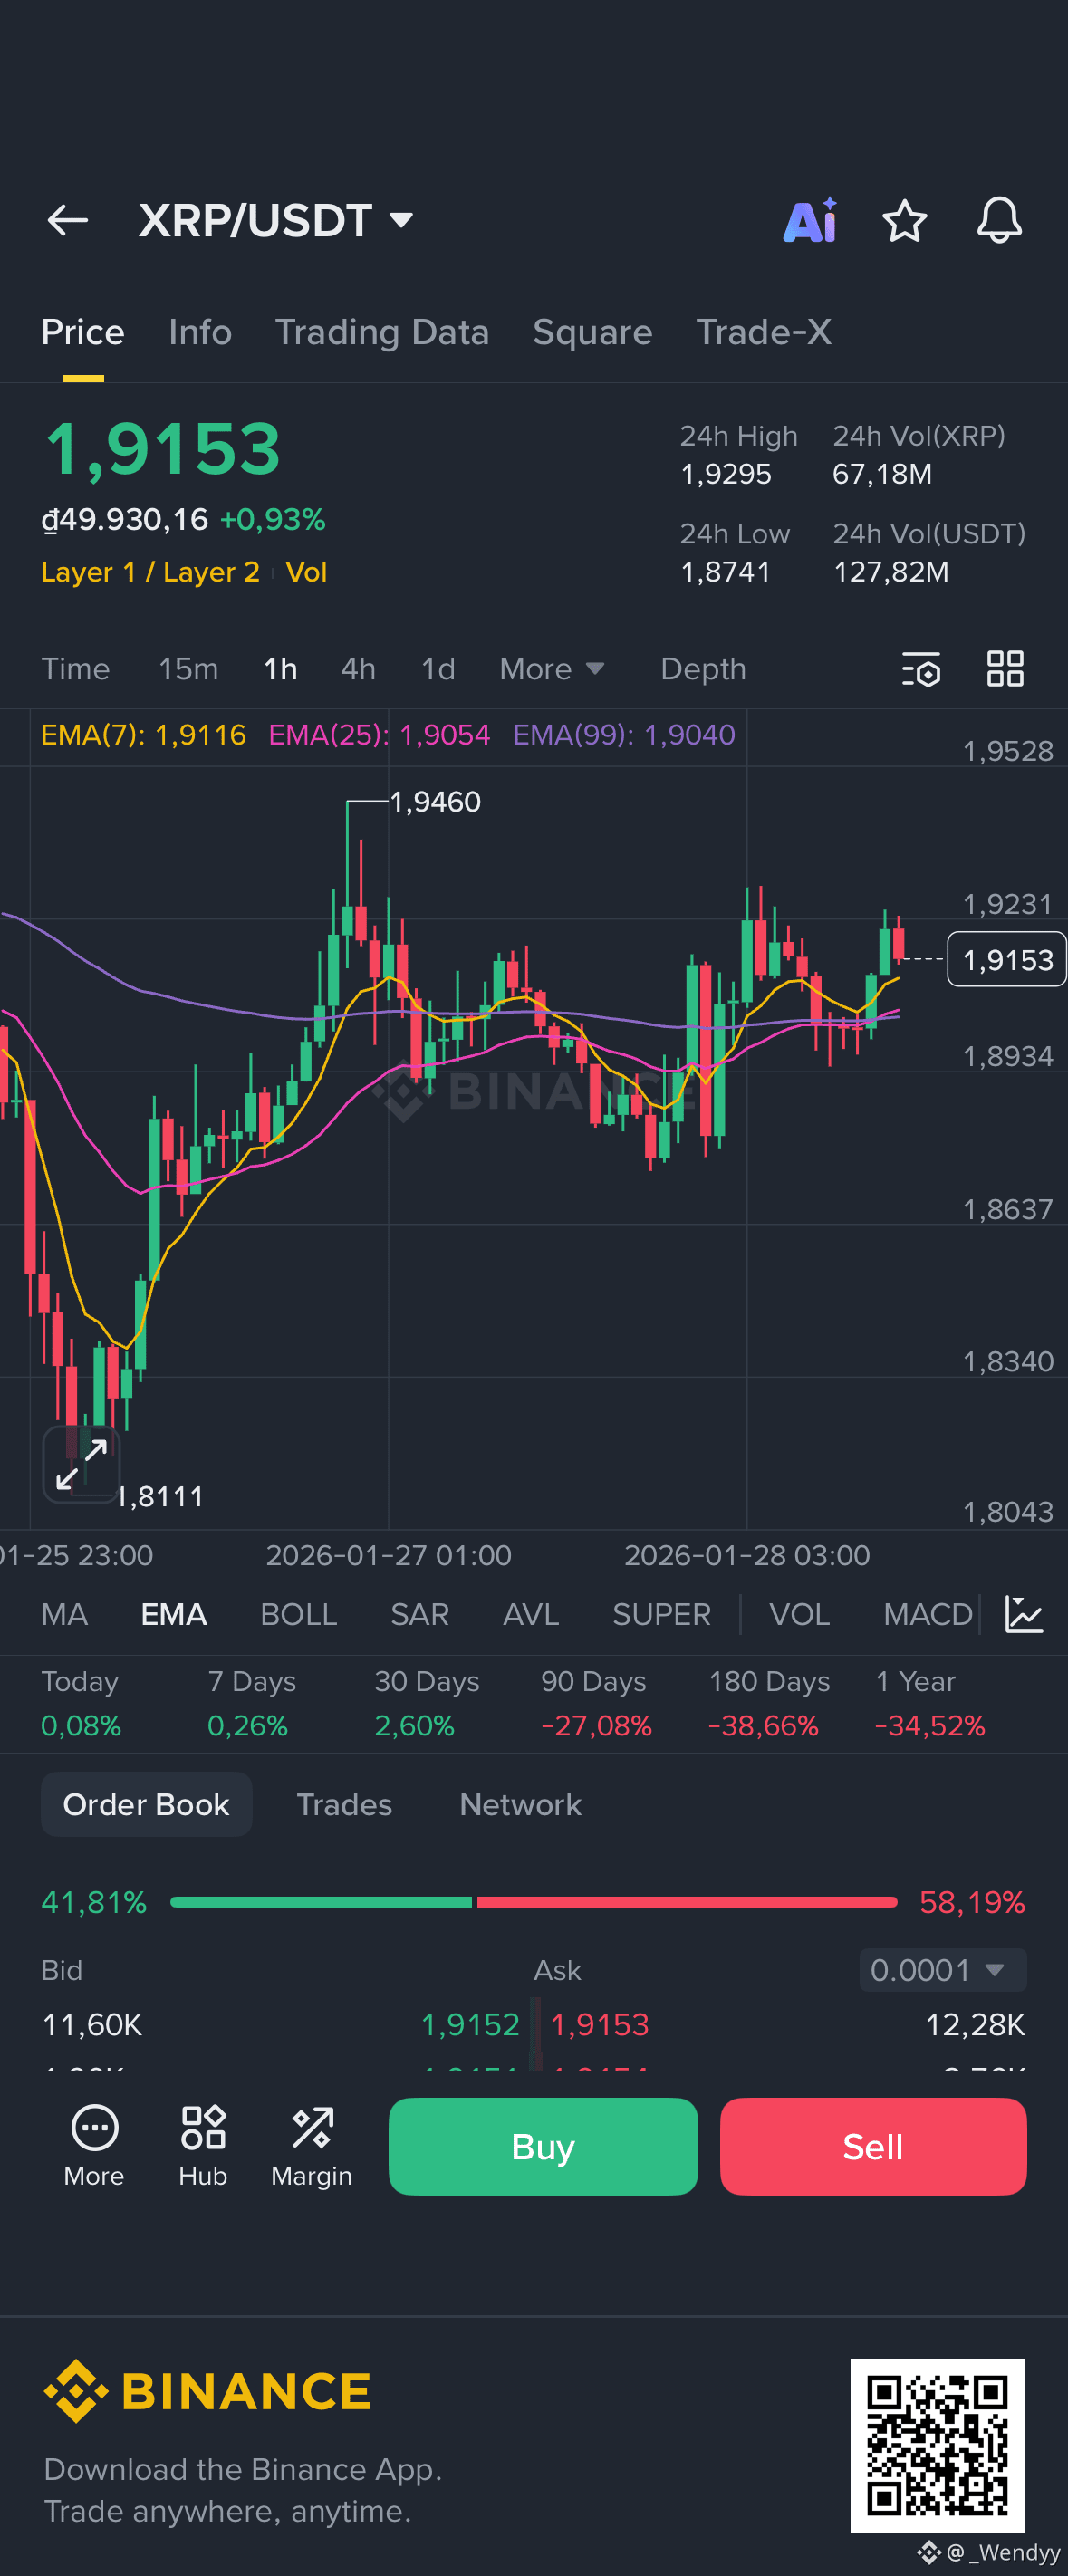Image resolution: width=1068 pixels, height=2576 pixels.
Task: Open the Binance AI assistant
Action: pyautogui.click(x=810, y=220)
